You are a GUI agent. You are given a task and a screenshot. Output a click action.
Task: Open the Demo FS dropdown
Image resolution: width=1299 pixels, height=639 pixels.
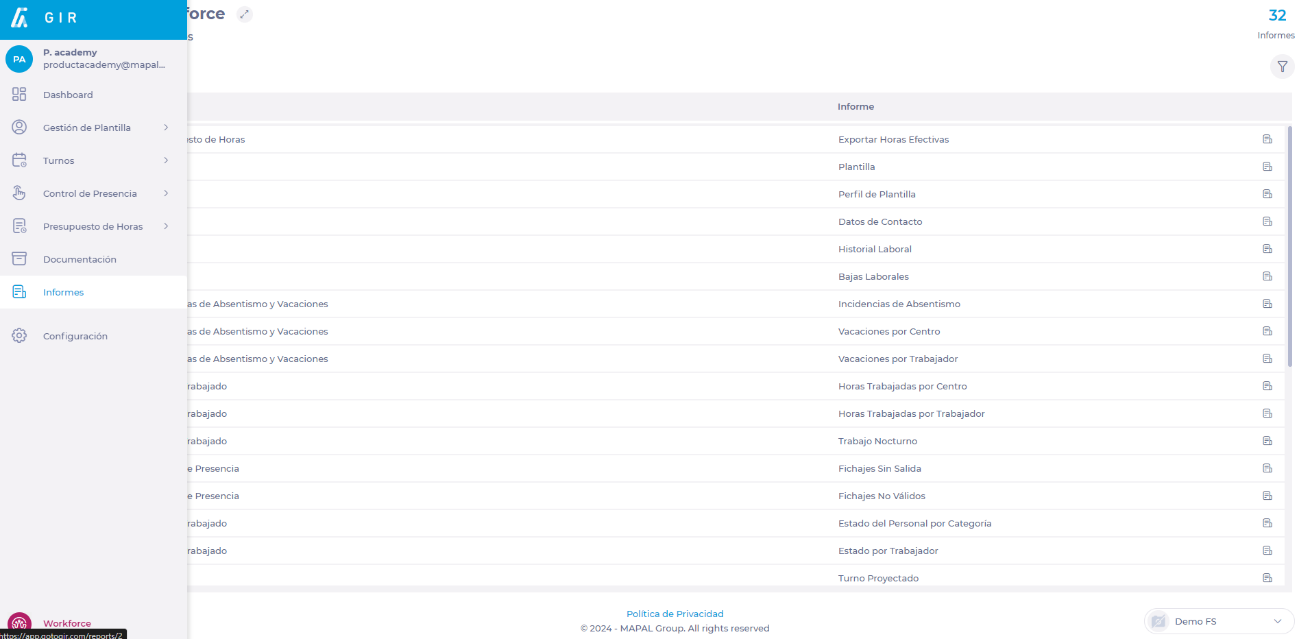click(x=1219, y=621)
